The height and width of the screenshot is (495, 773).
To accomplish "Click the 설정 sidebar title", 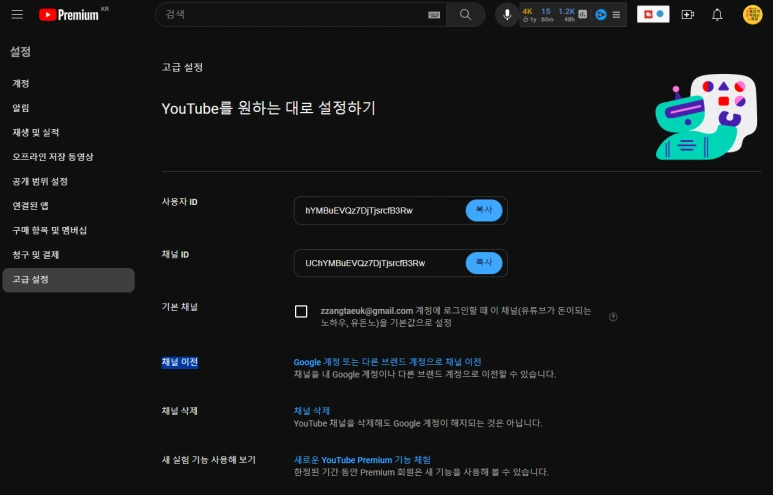I will (21, 52).
